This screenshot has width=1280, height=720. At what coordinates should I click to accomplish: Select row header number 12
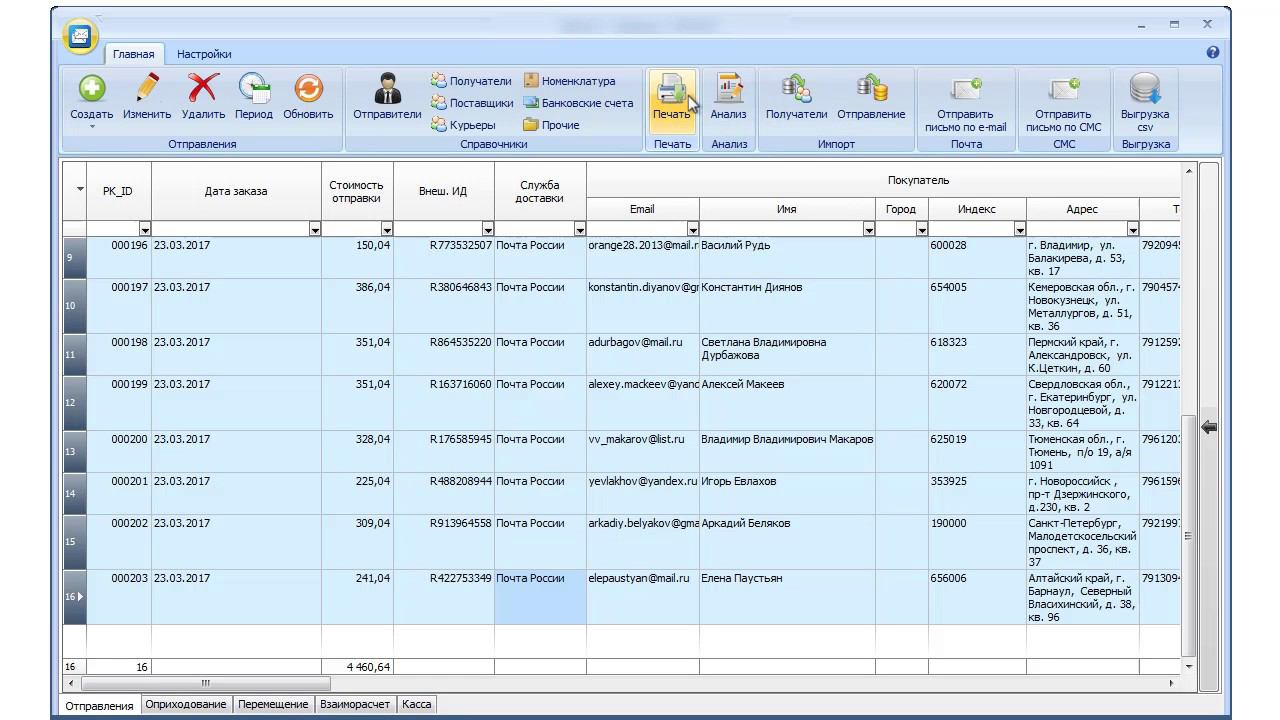[x=75, y=403]
